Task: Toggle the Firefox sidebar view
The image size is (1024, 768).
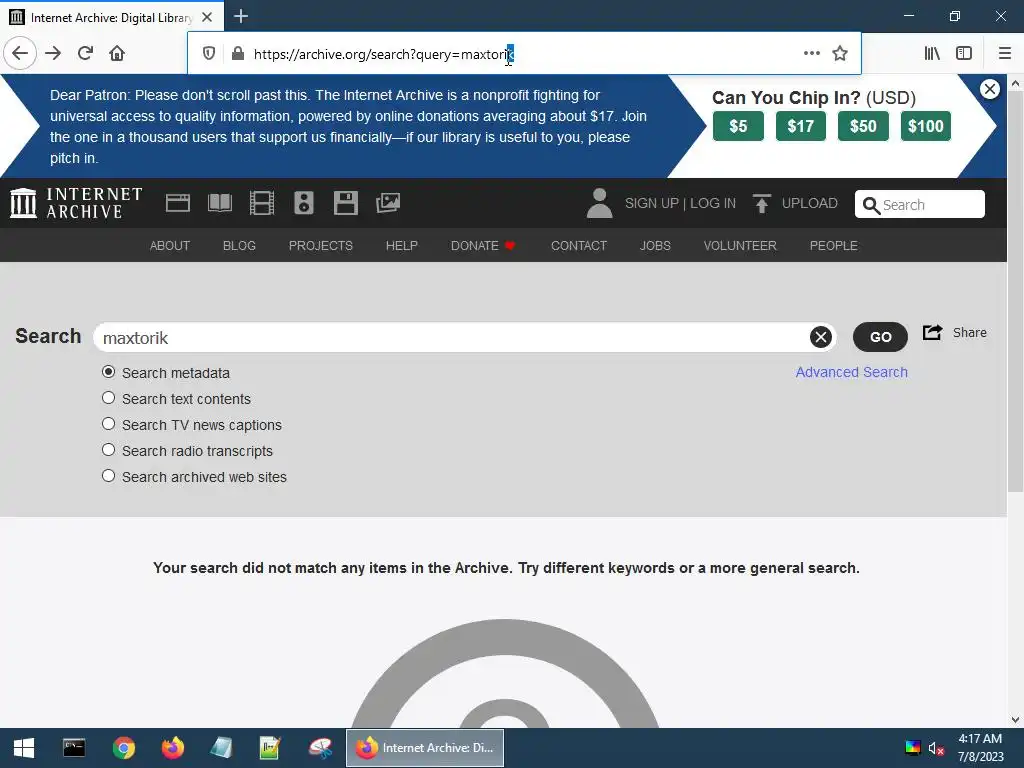Action: point(964,54)
